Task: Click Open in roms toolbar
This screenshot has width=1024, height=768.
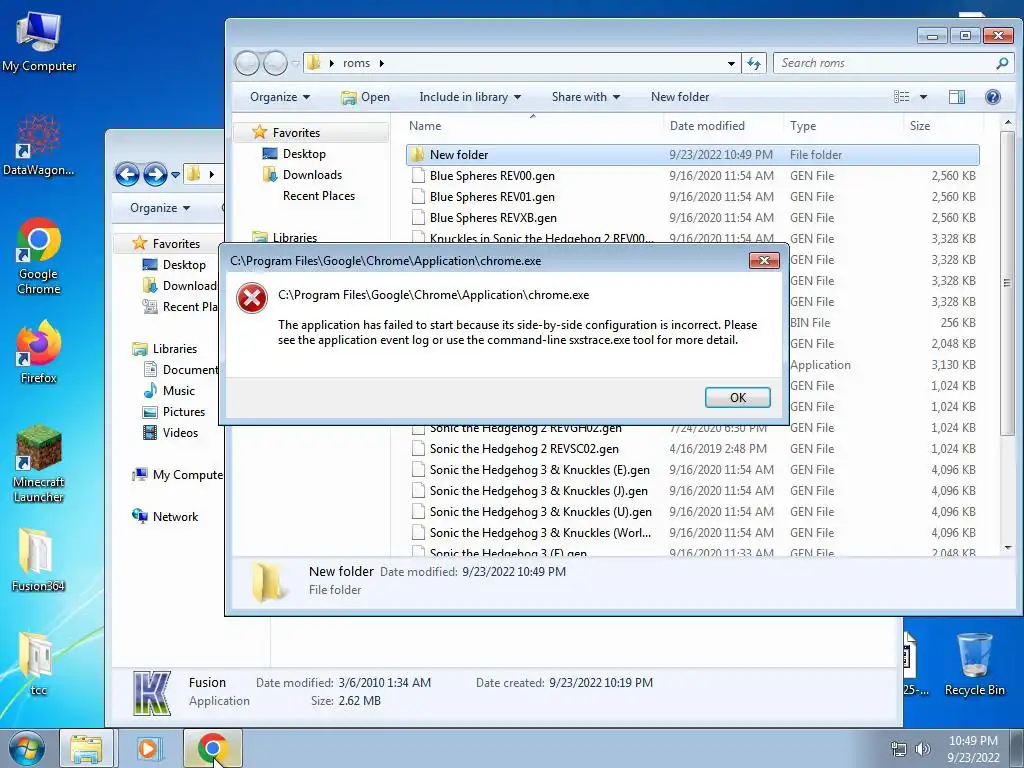Action: 365,97
